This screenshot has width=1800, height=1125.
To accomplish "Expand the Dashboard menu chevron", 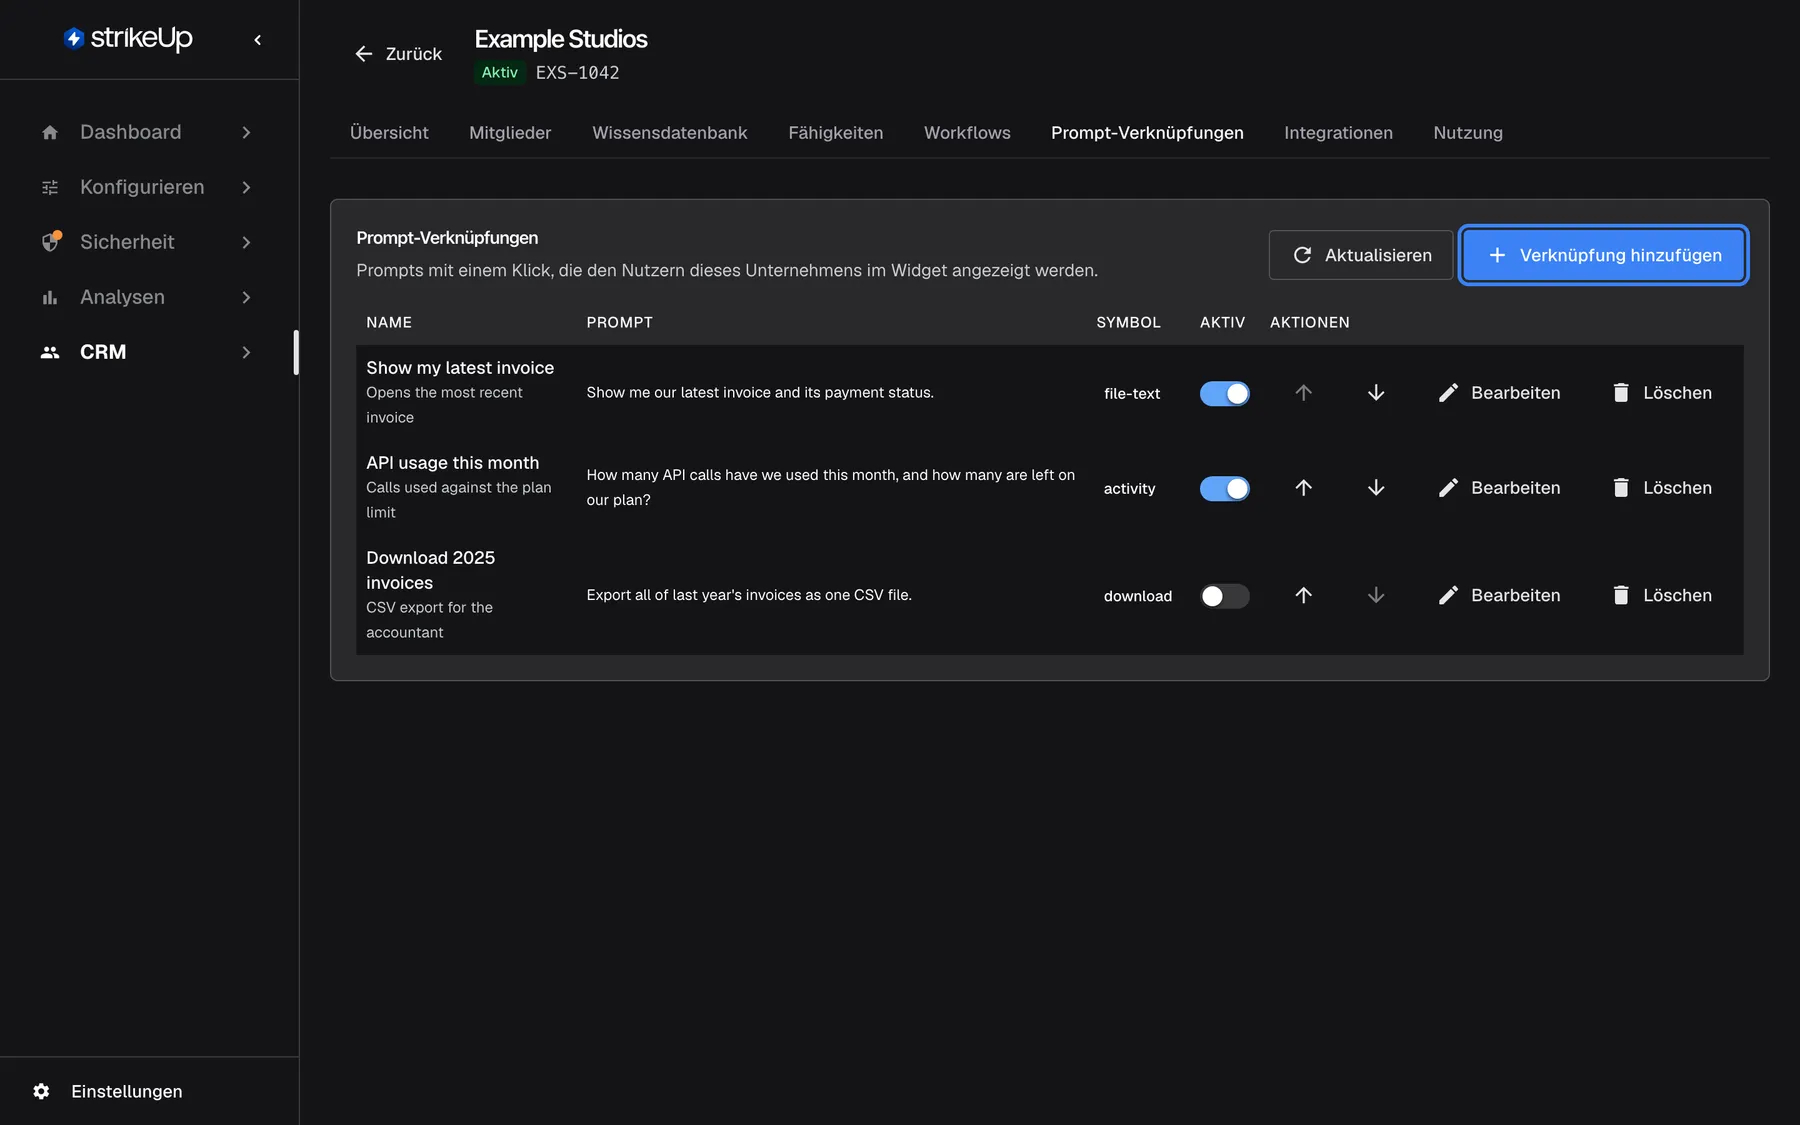I will (x=246, y=132).
